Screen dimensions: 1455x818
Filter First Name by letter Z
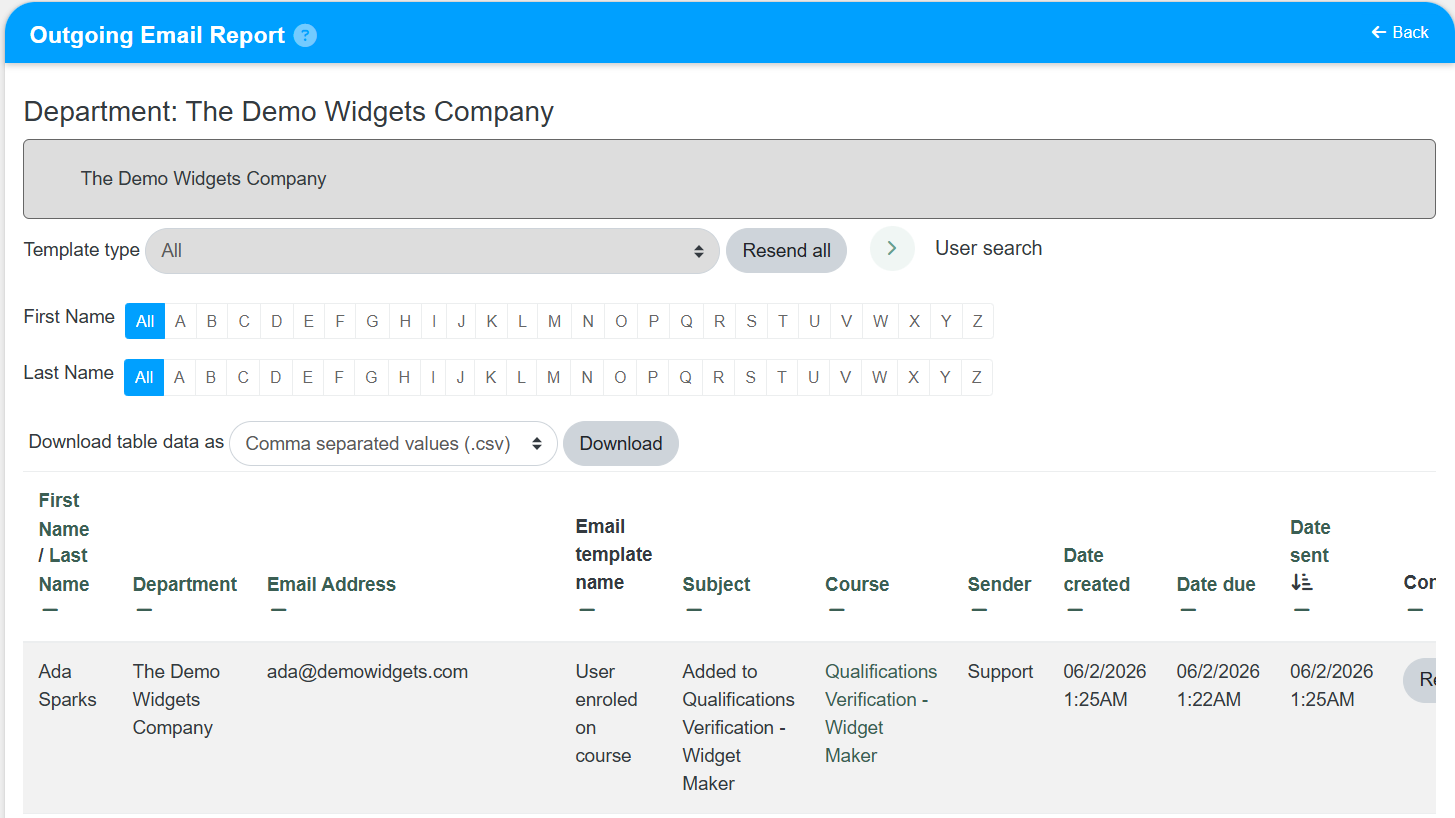pos(977,321)
